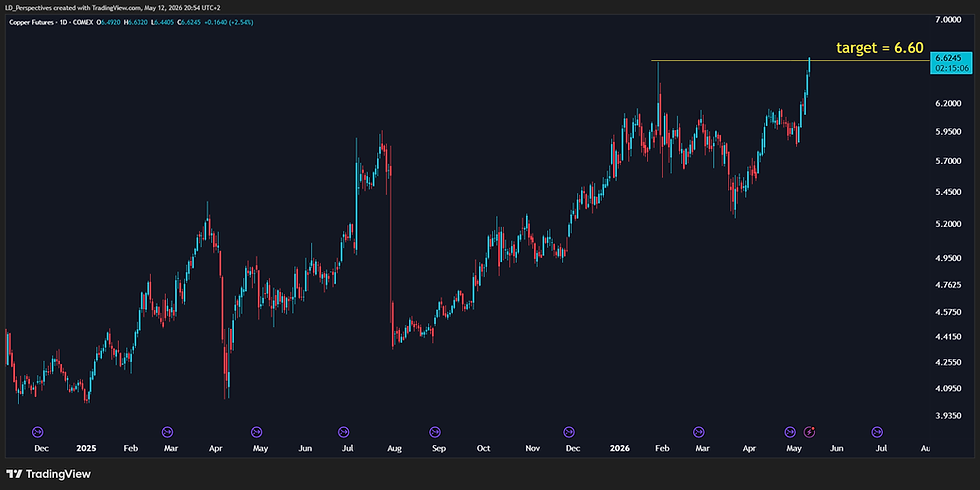Screen dimensions: 980x490
Task: Open the rollover event icon above Mar 2025
Action: click(167, 432)
